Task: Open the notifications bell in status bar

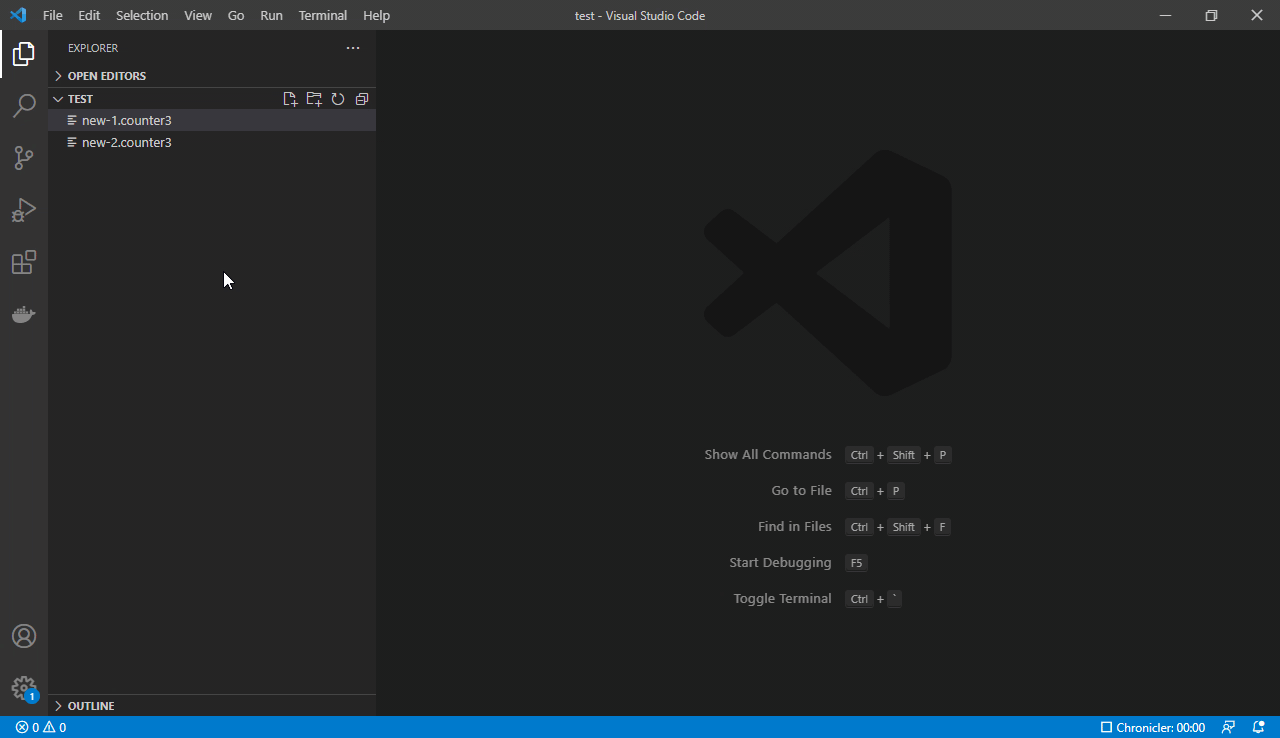Action: [1259, 727]
